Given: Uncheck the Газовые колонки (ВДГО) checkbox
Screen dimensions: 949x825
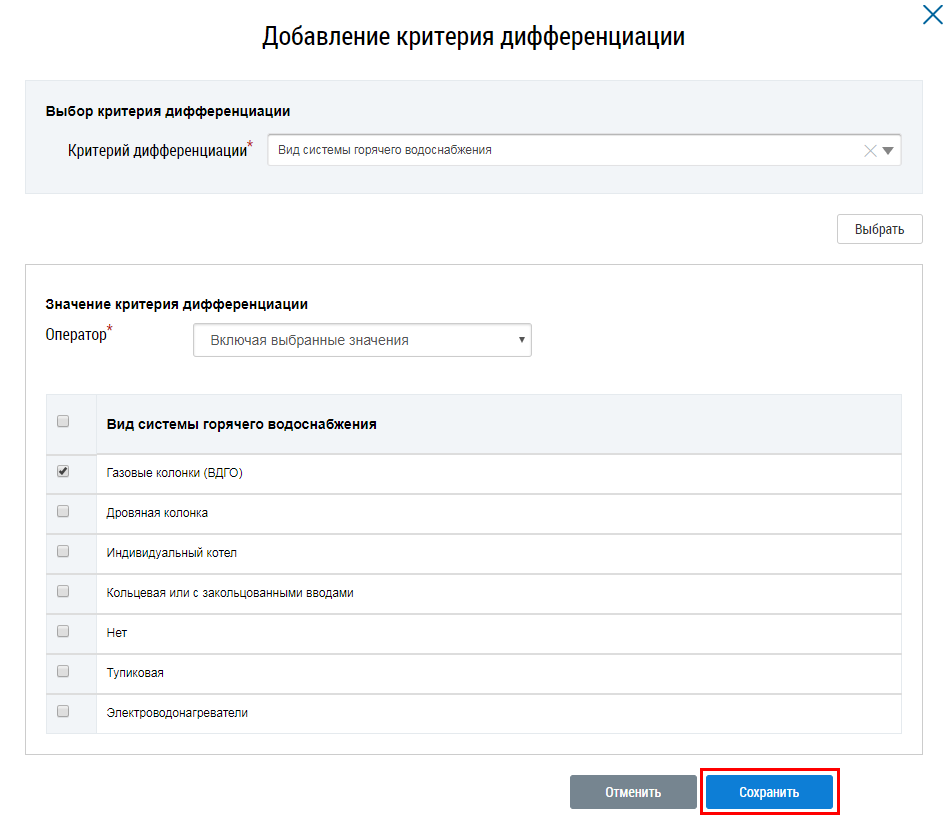Looking at the screenshot, I should click(x=63, y=472).
